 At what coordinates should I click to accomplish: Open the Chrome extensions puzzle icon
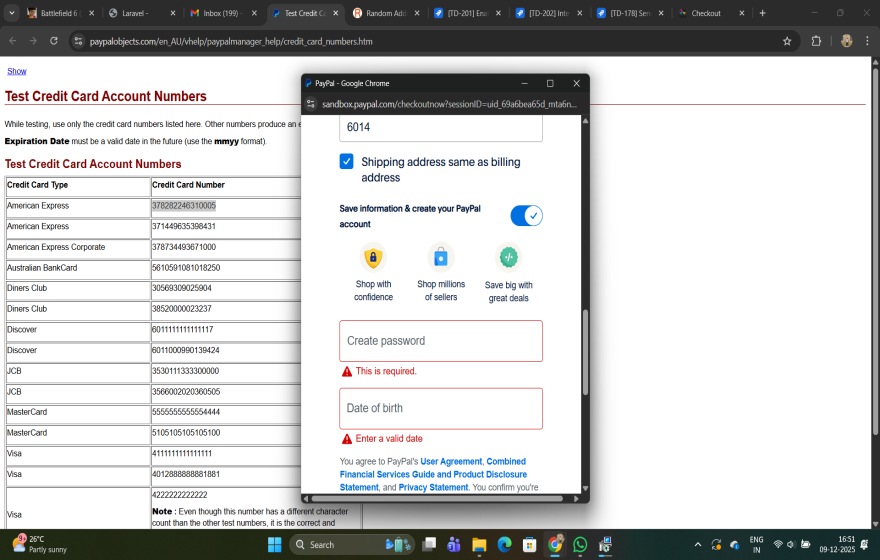816,41
